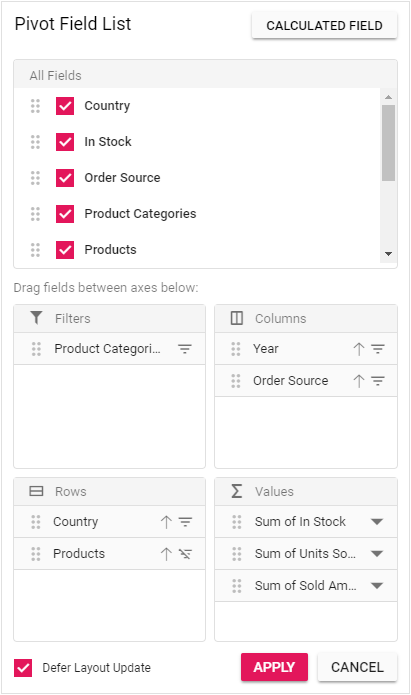Select the Country item in Rows
The width and height of the screenshot is (411, 695).
(x=110, y=522)
